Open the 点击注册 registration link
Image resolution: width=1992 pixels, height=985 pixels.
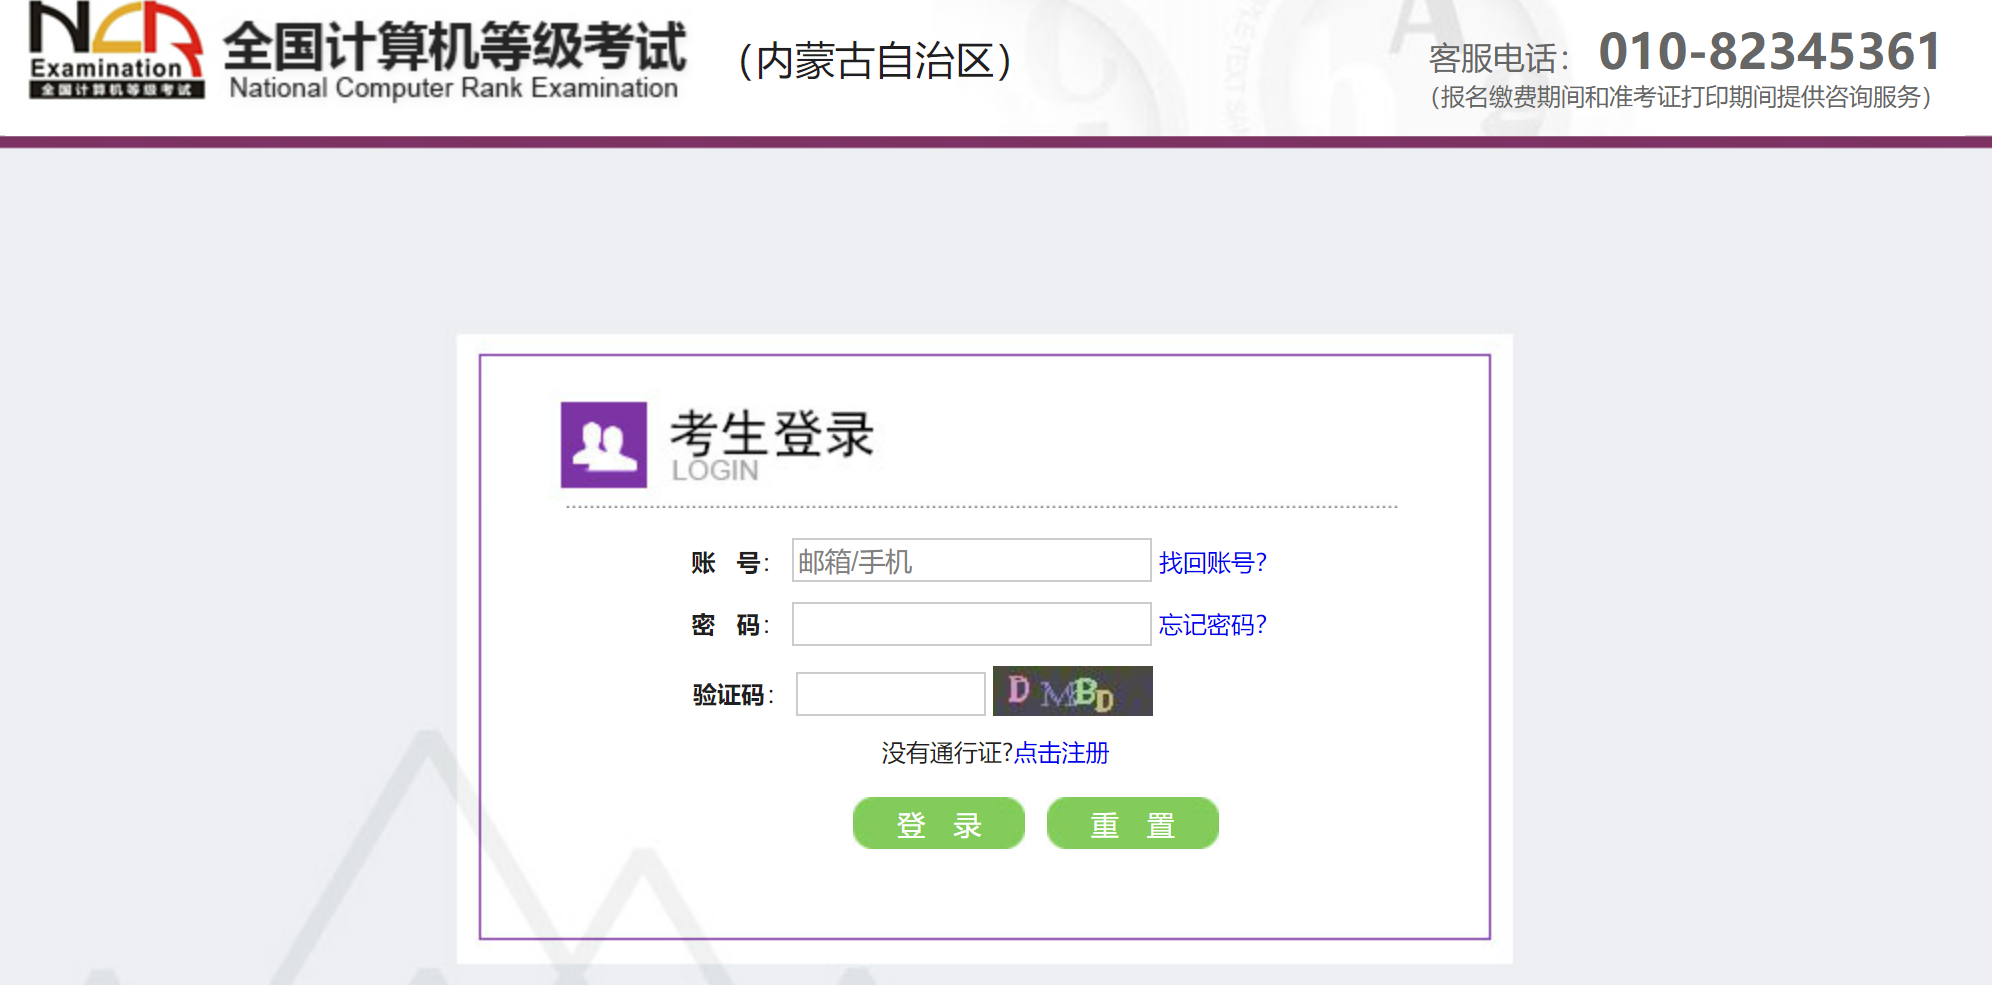coord(1061,753)
